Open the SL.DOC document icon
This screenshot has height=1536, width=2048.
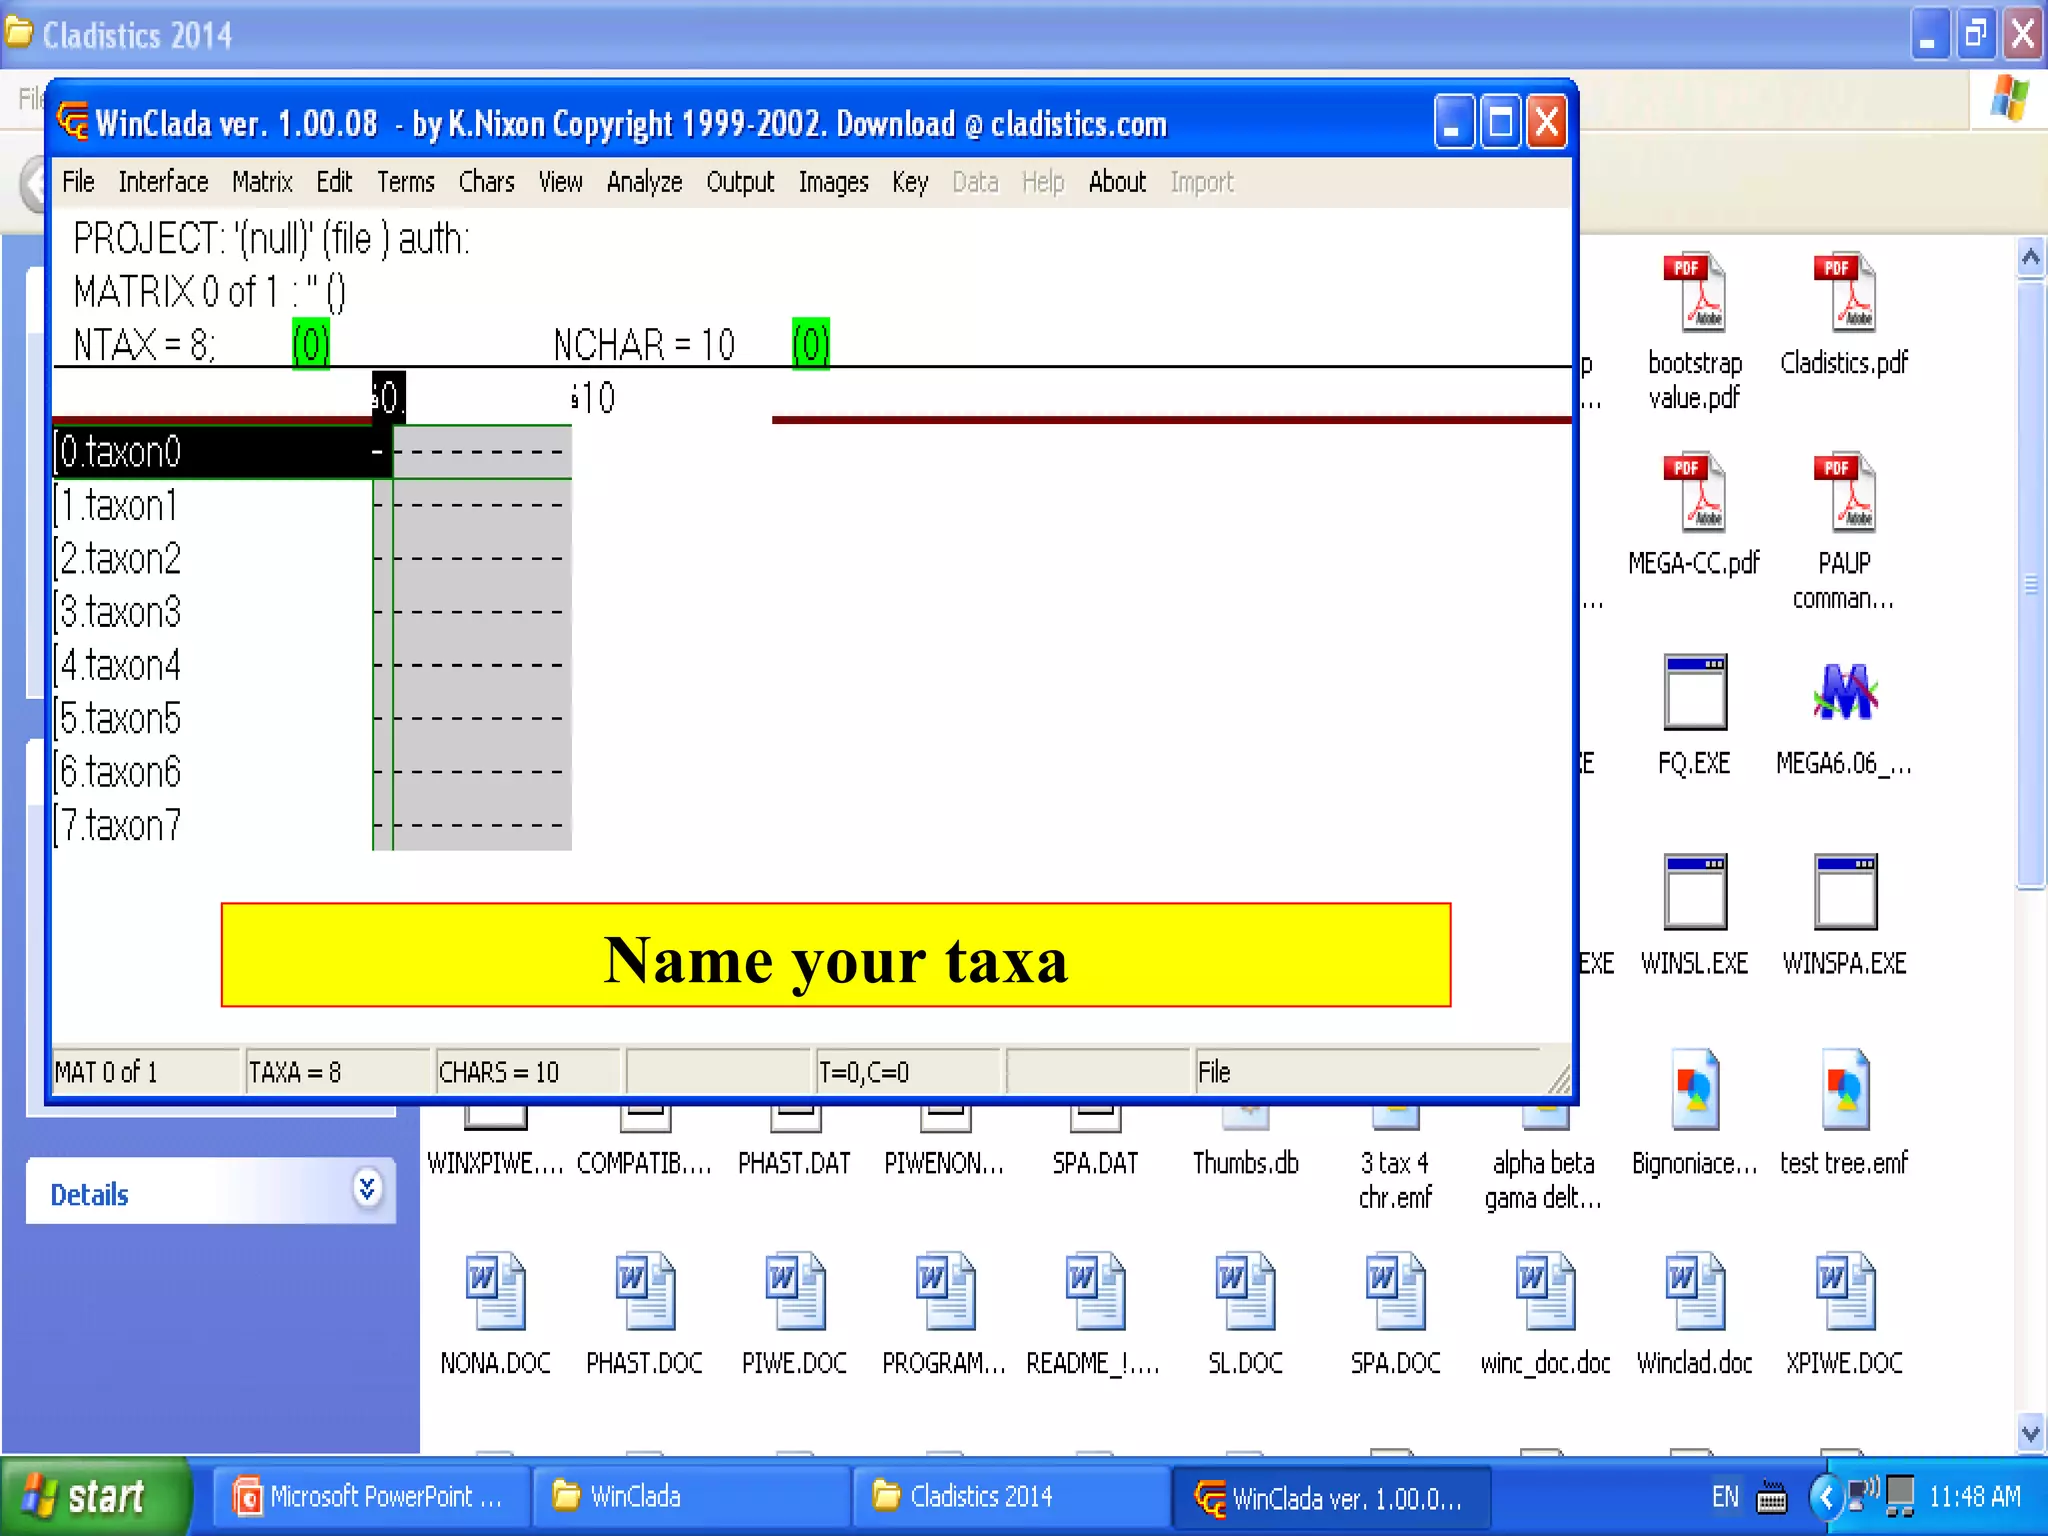point(1245,1291)
